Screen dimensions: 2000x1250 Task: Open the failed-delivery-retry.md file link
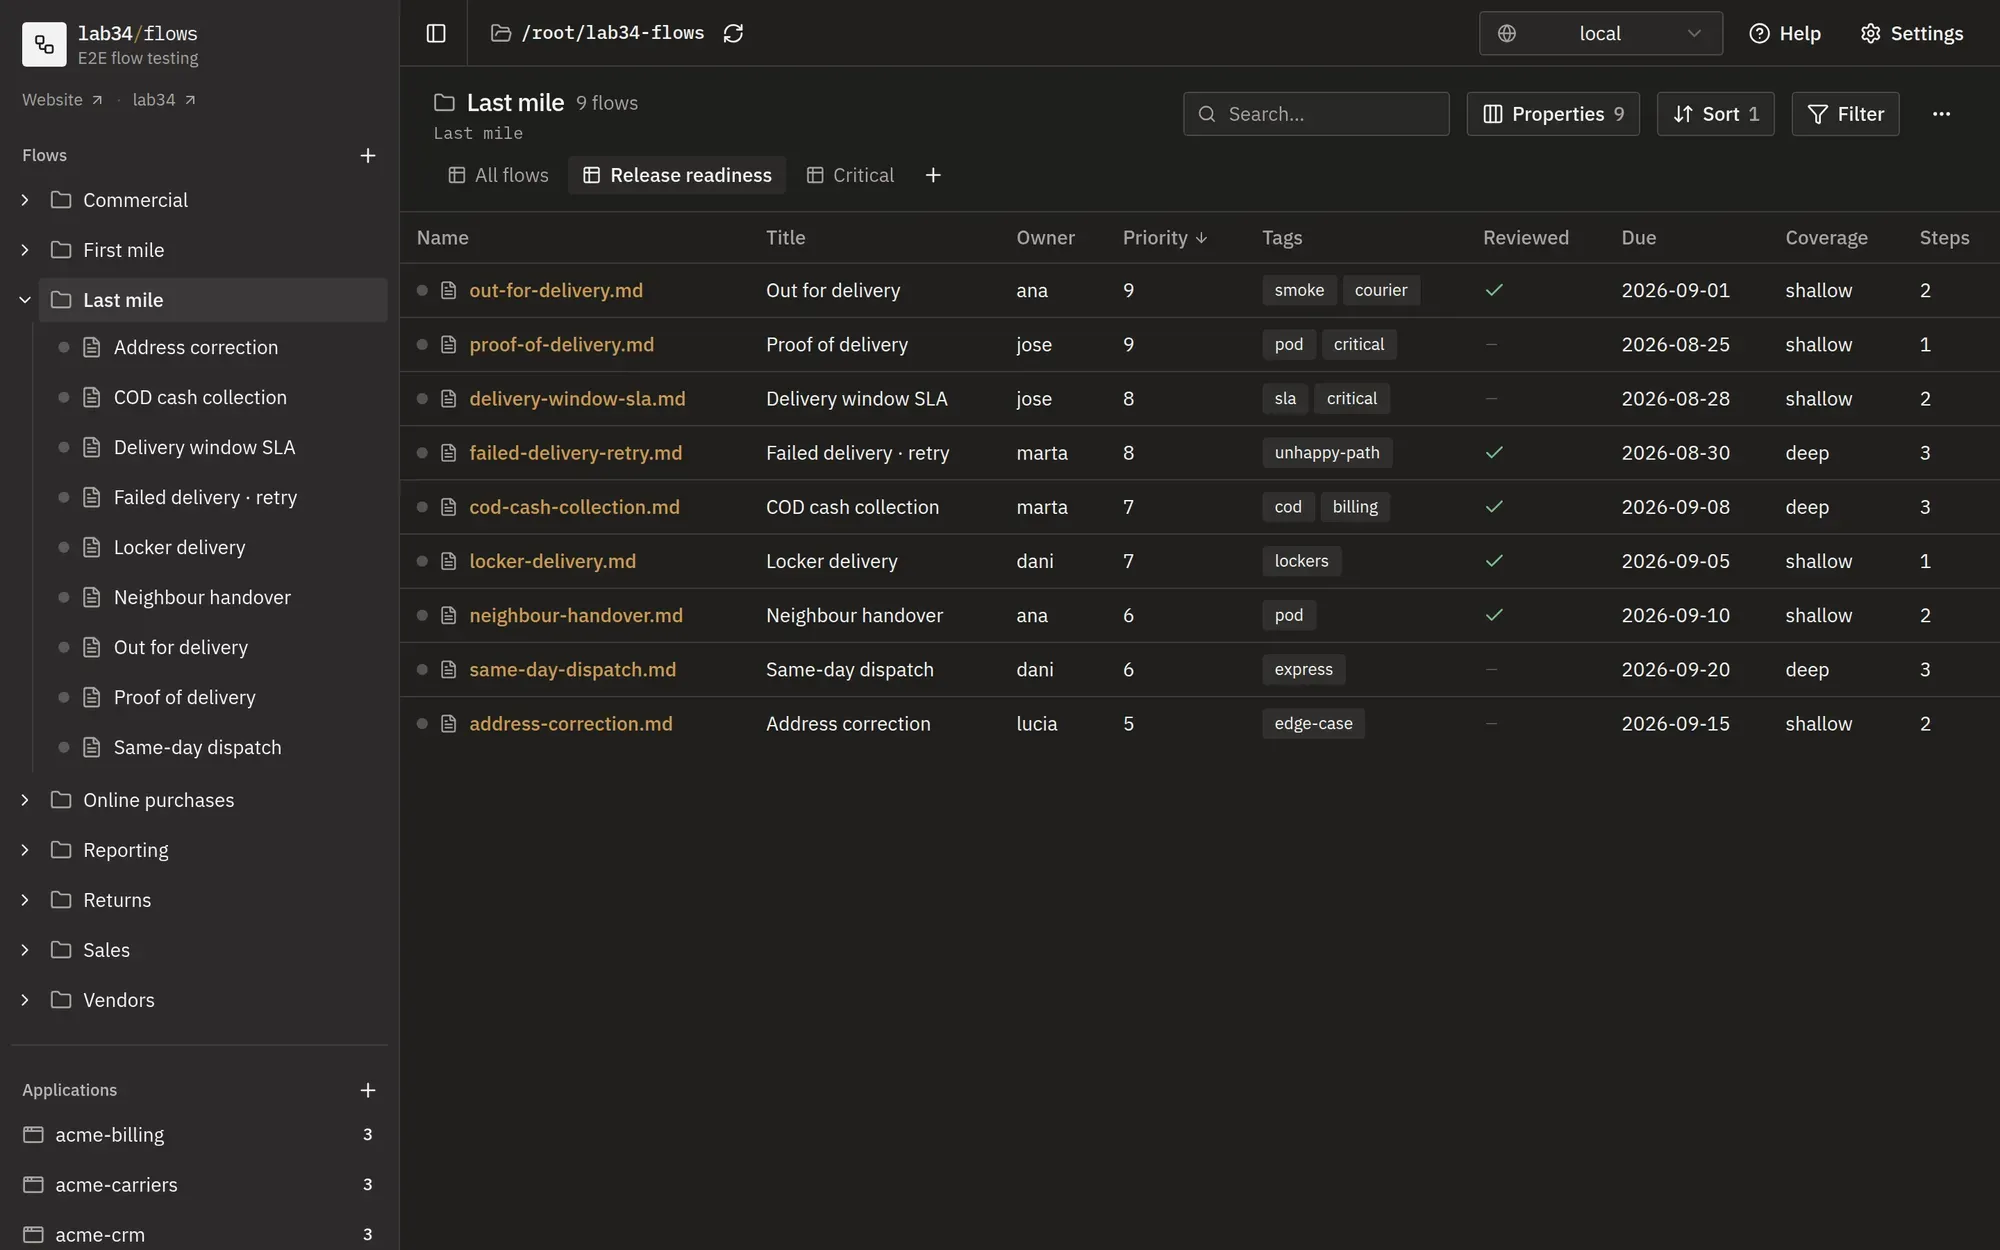click(x=575, y=452)
